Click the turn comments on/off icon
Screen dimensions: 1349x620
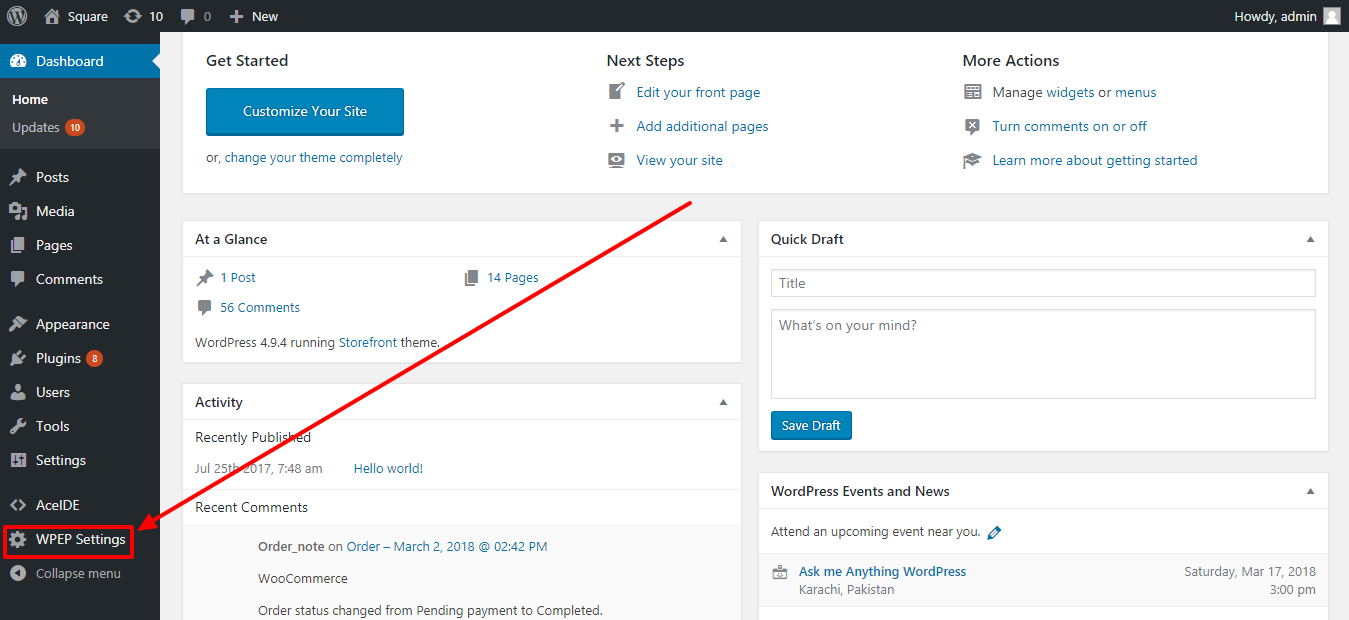pyautogui.click(x=972, y=126)
